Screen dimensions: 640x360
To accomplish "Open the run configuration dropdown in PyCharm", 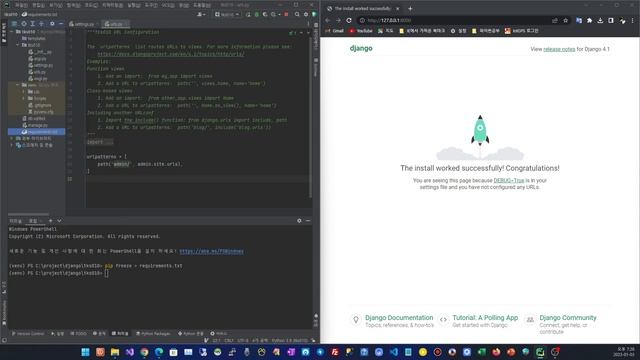I will pyautogui.click(x=227, y=14).
